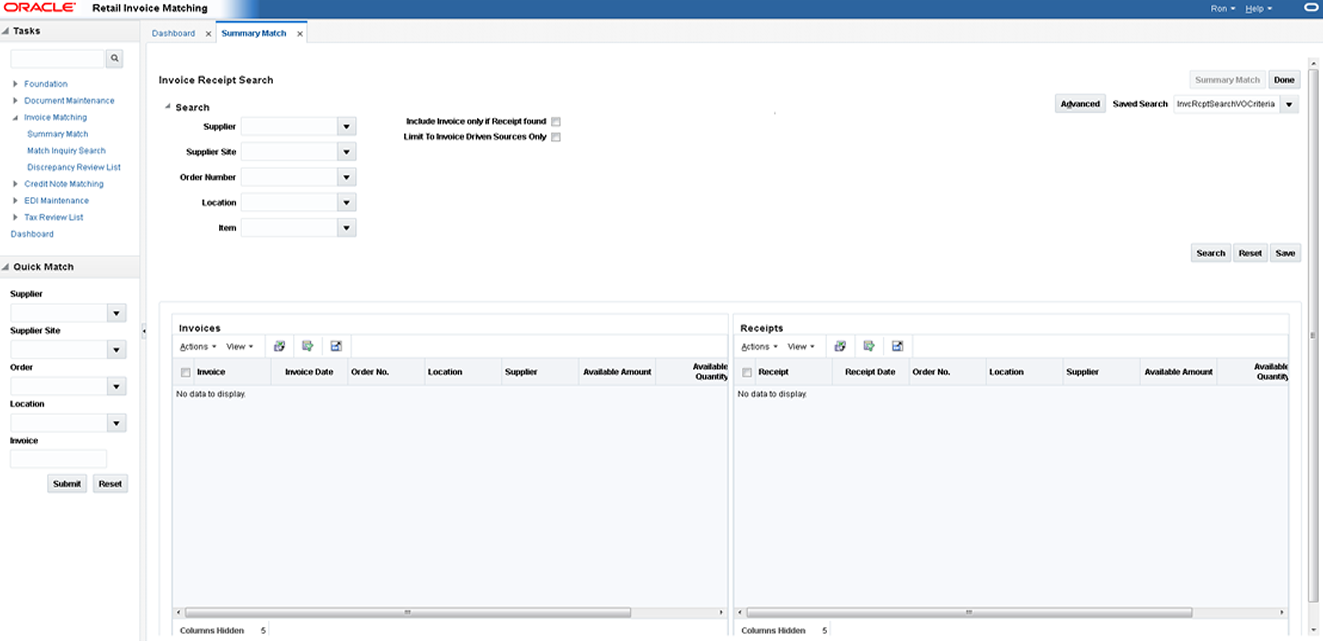1323x642 pixels.
Task: Collapse the Tasks panel header
Action: pyautogui.click(x=6, y=31)
